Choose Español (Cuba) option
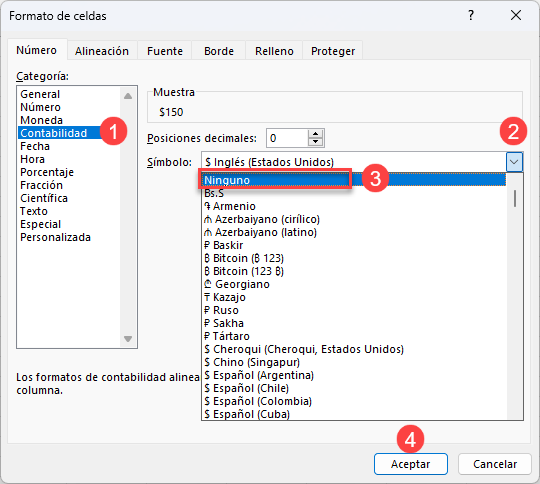Screen dimensions: 540x484 (x=354, y=414)
